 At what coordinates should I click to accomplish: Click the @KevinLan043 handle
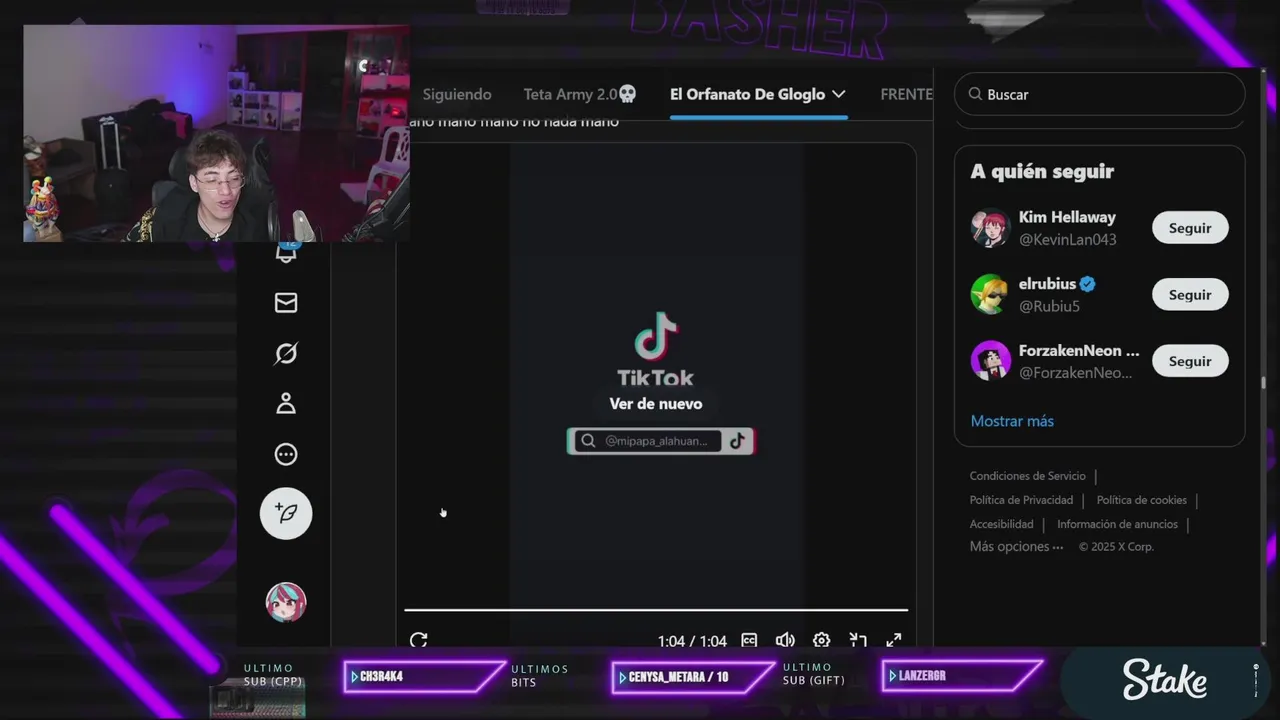click(x=1067, y=239)
